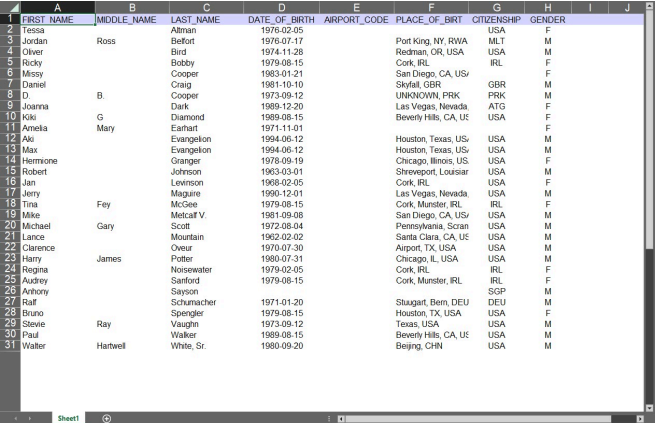Select column D header

(x=282, y=8)
